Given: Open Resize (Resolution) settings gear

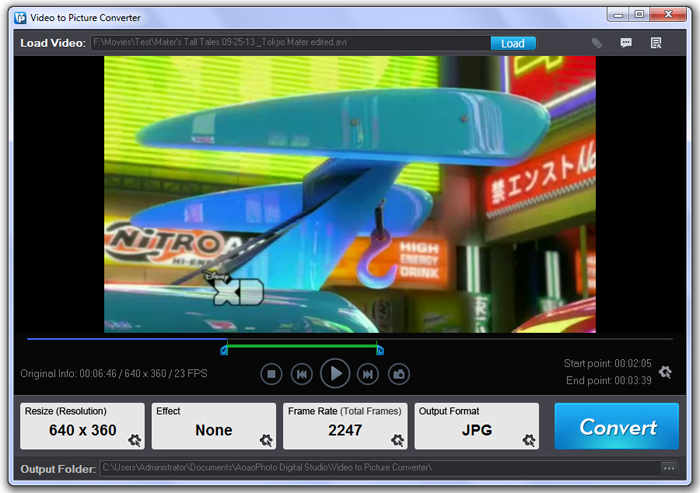Looking at the screenshot, I should [x=134, y=440].
